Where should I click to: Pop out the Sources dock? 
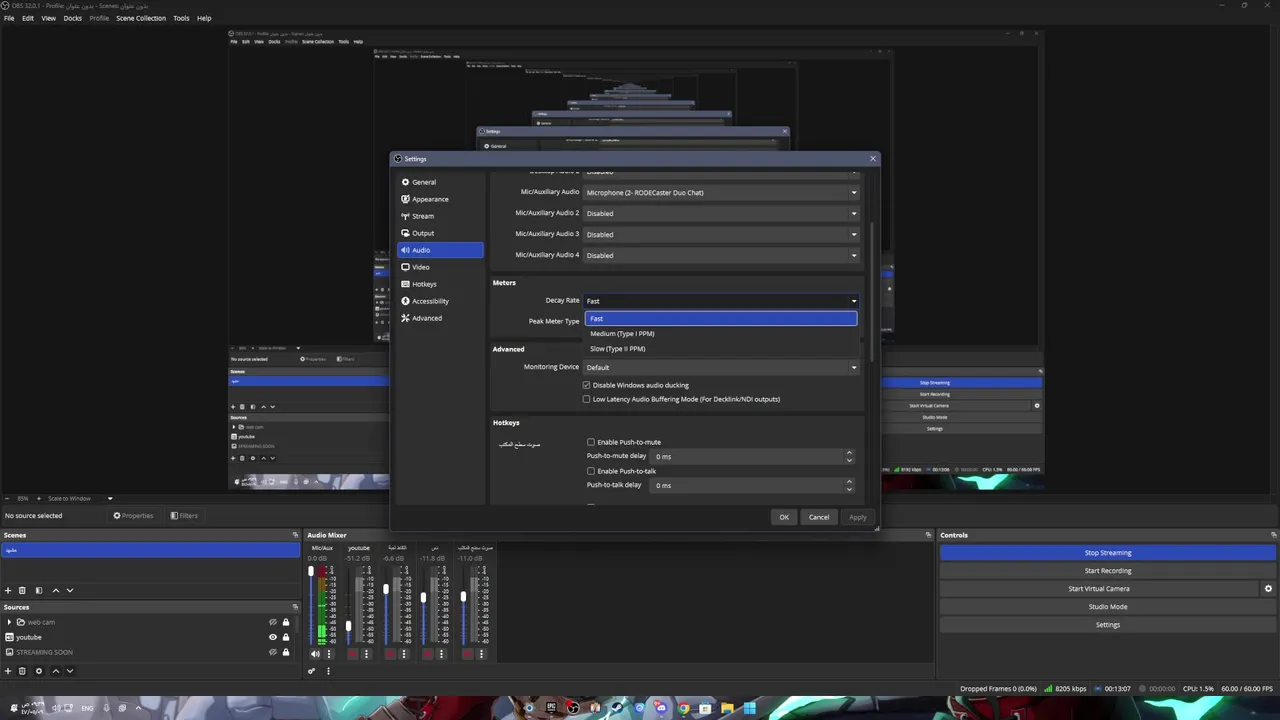pos(295,607)
